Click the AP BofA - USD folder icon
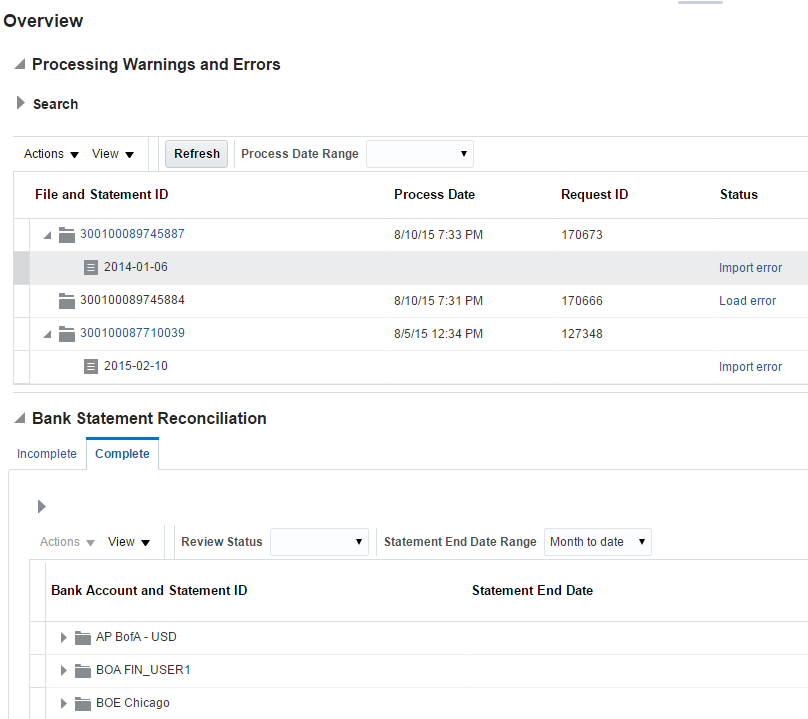808x719 pixels. click(83, 638)
